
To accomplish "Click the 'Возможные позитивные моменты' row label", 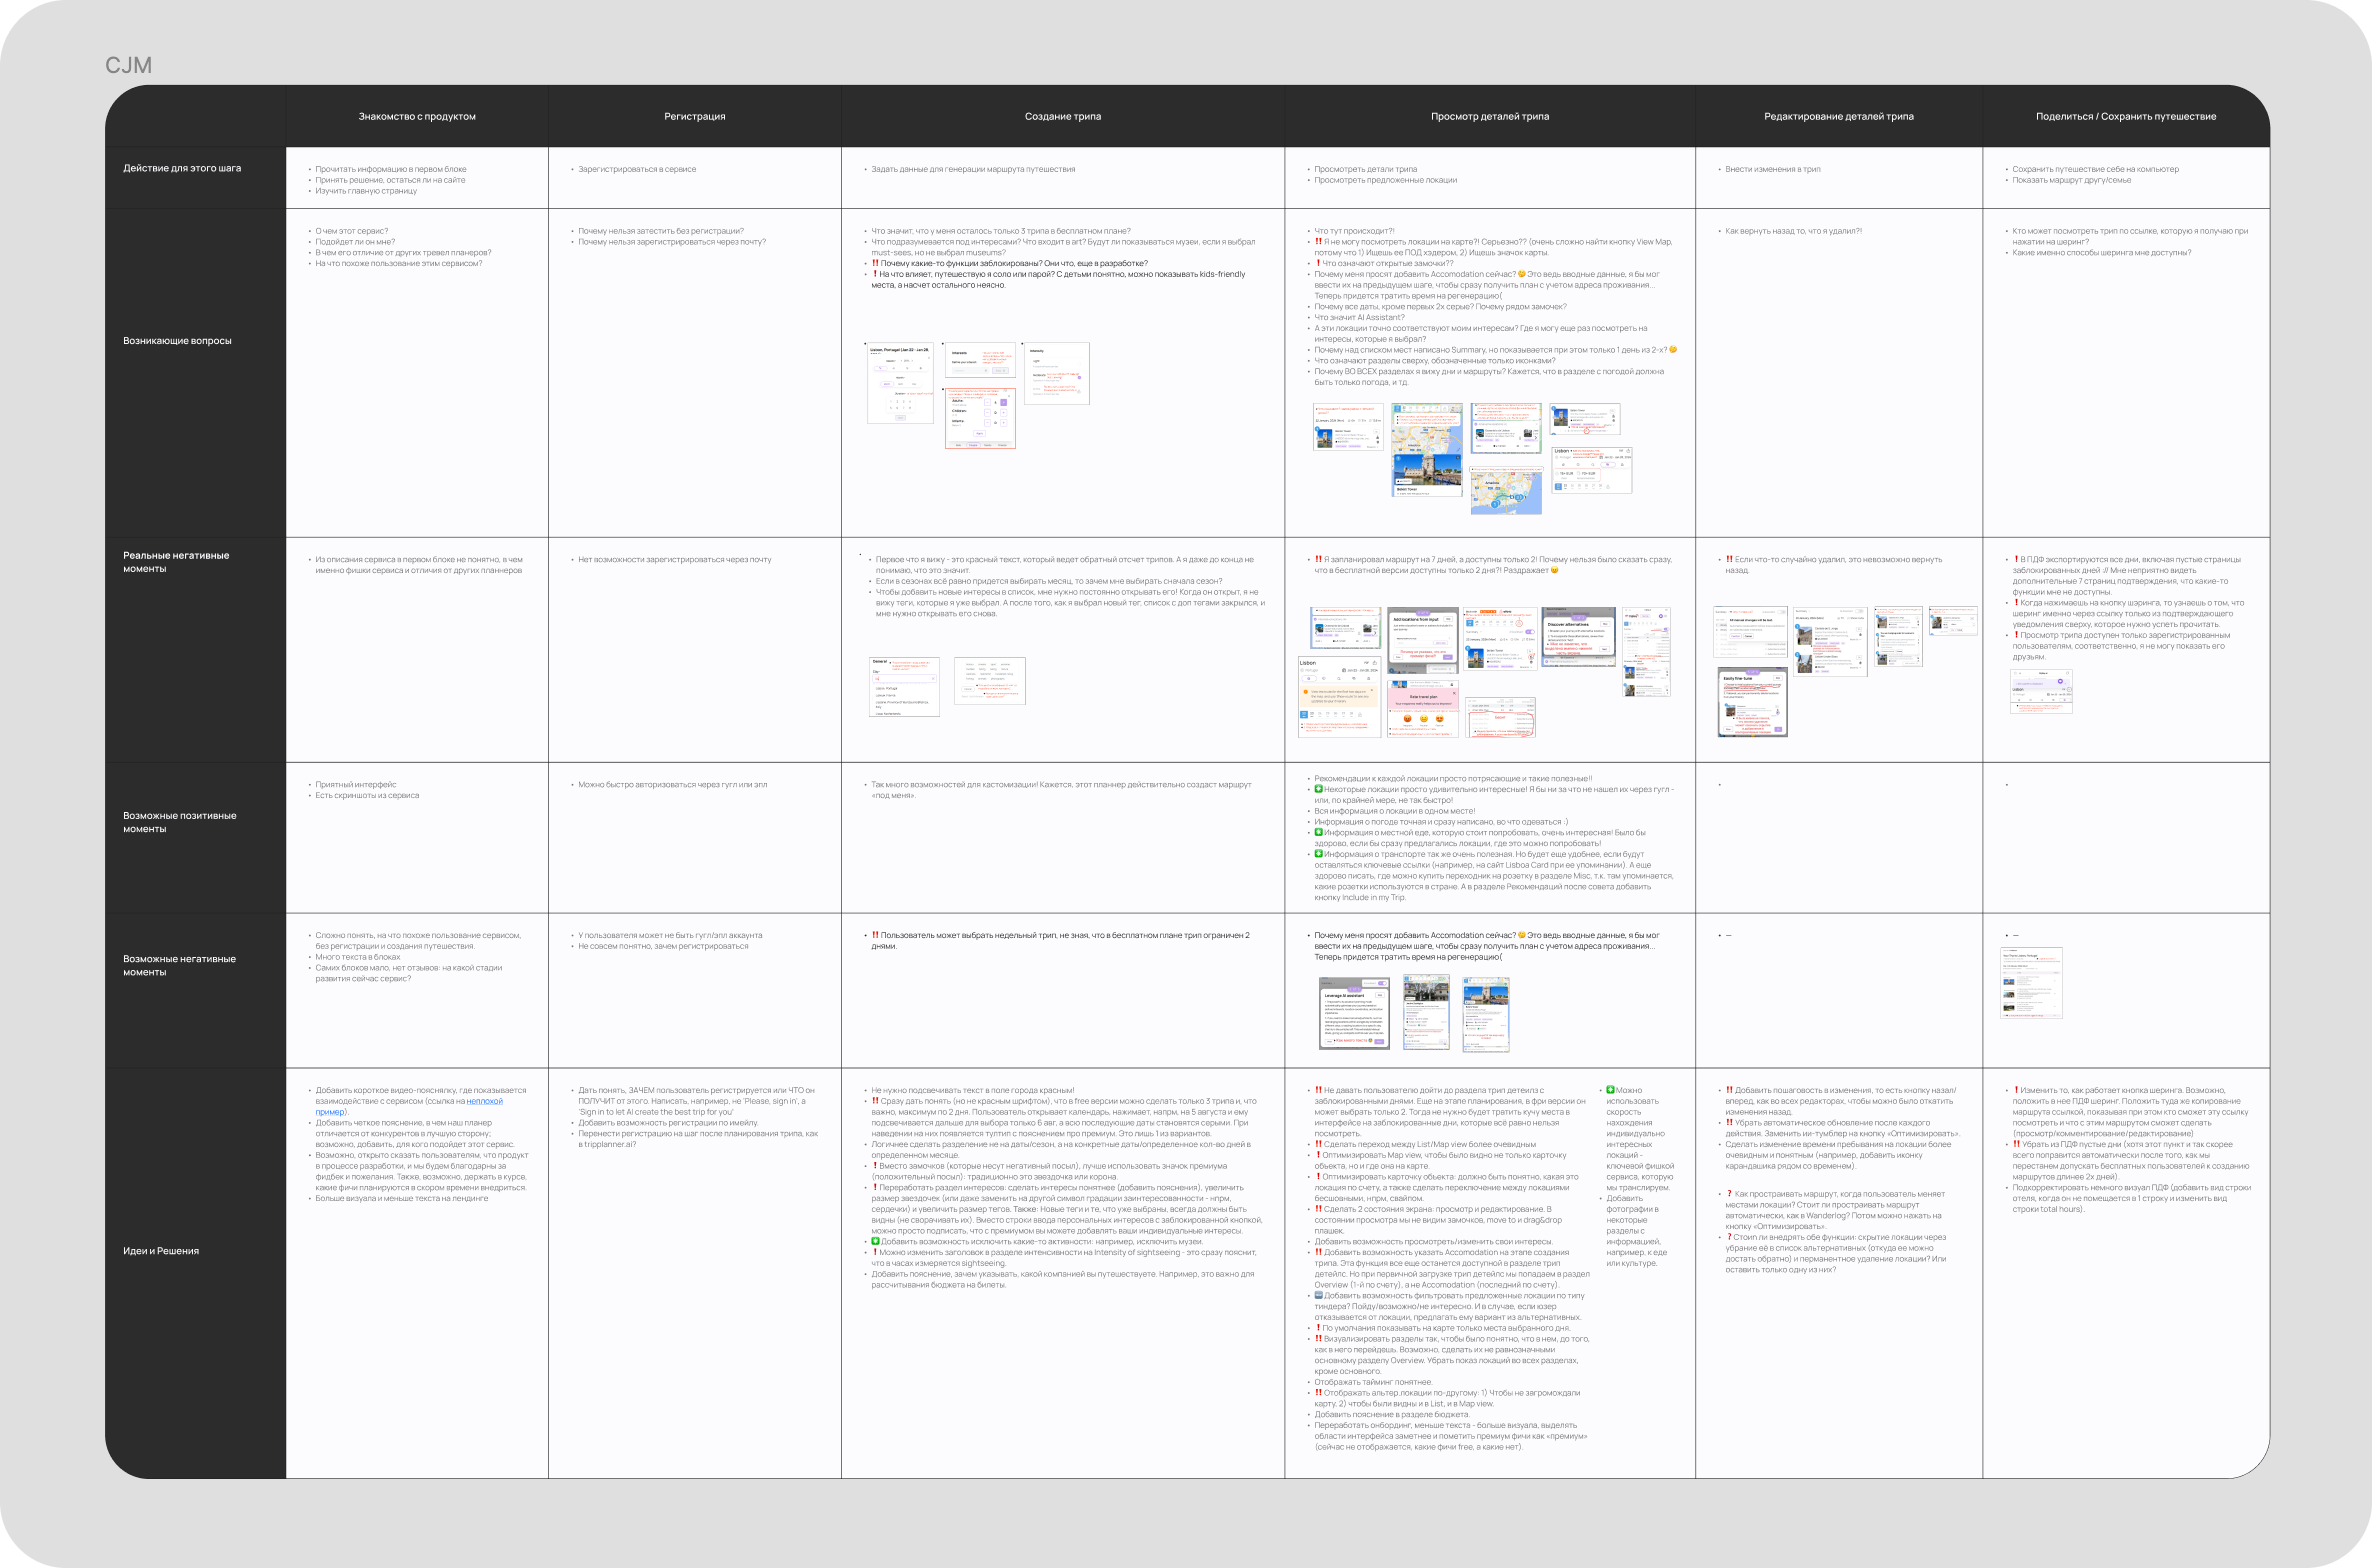I will coord(179,822).
